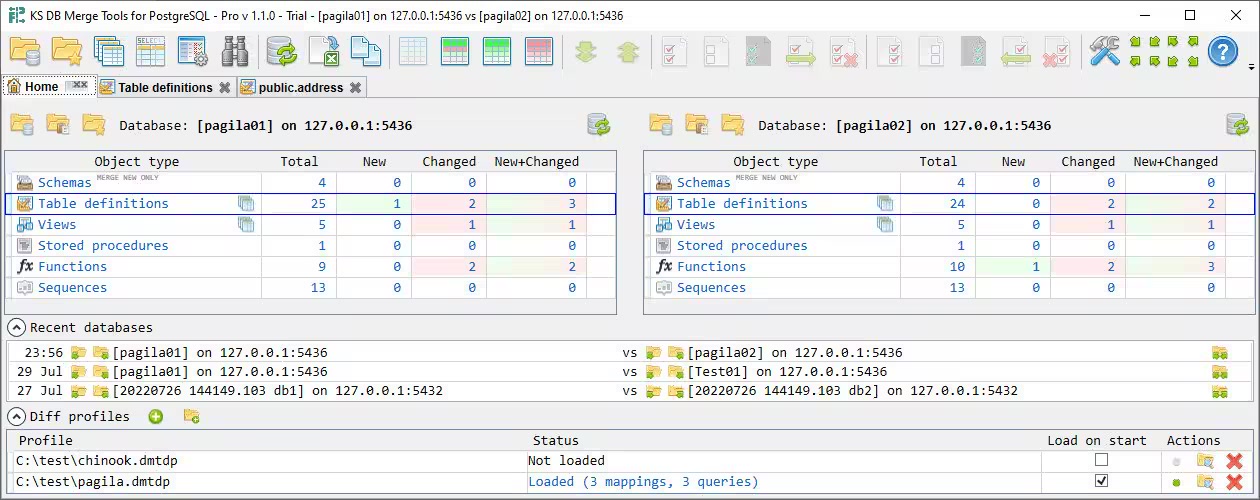The image size is (1260, 500).
Task: Add new diff profile with green plus
Action: [x=156, y=416]
